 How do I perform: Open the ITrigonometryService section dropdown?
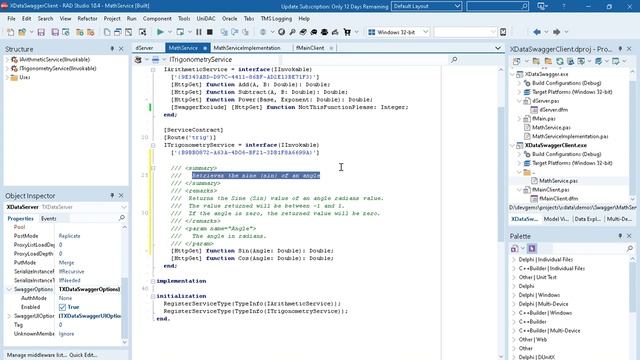164,60
